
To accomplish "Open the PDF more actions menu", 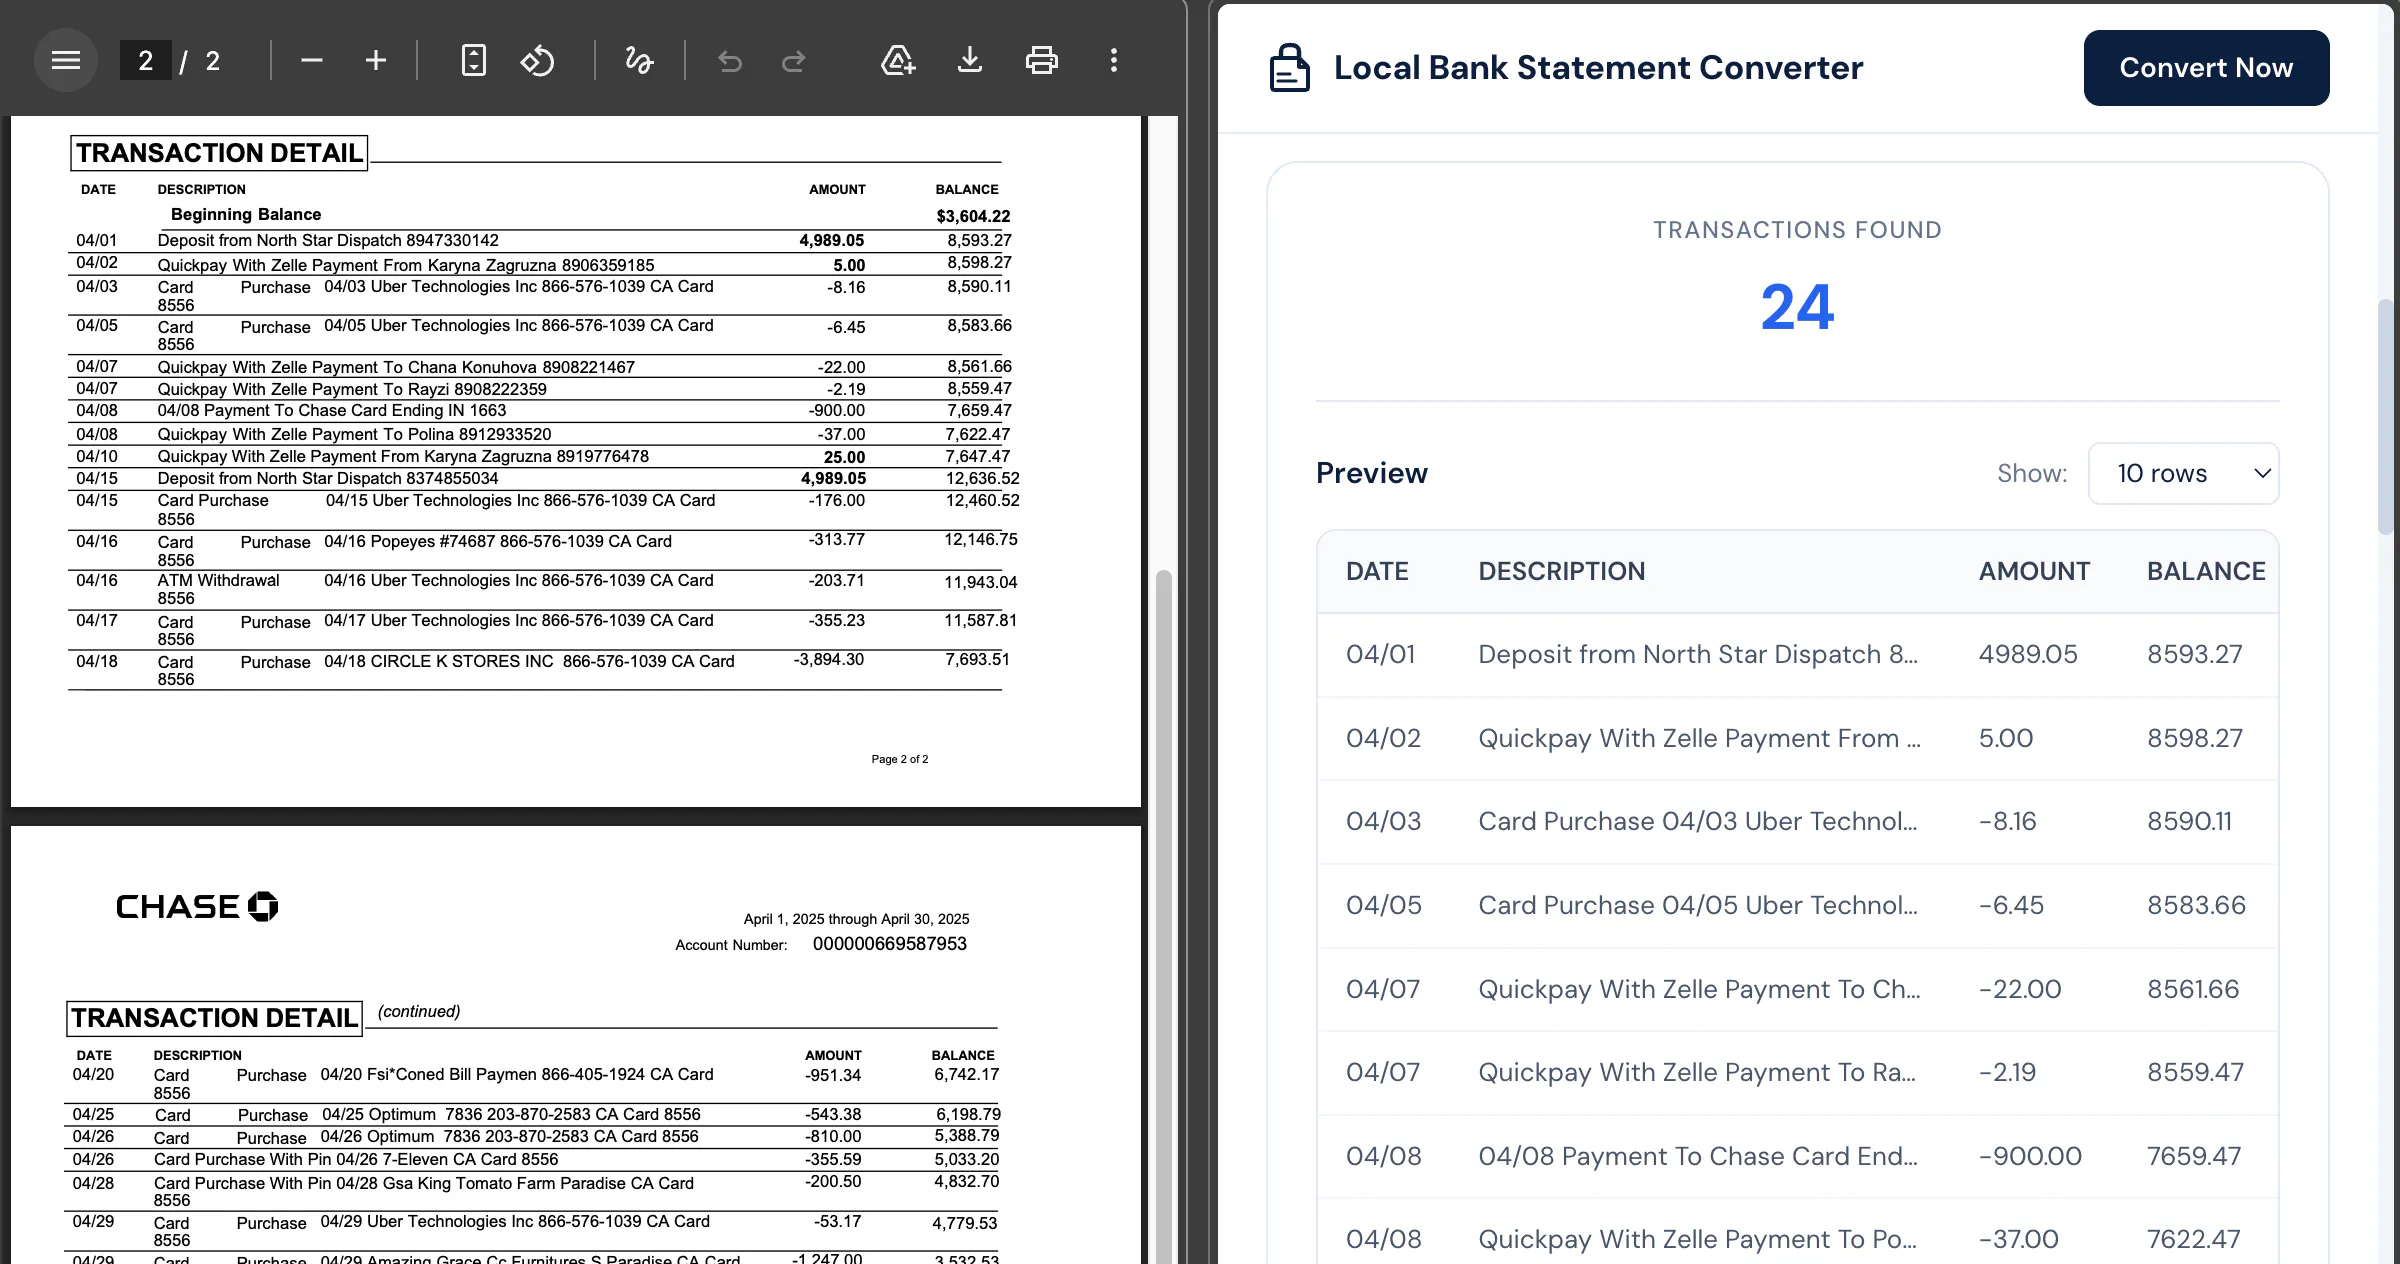I will coord(1114,61).
